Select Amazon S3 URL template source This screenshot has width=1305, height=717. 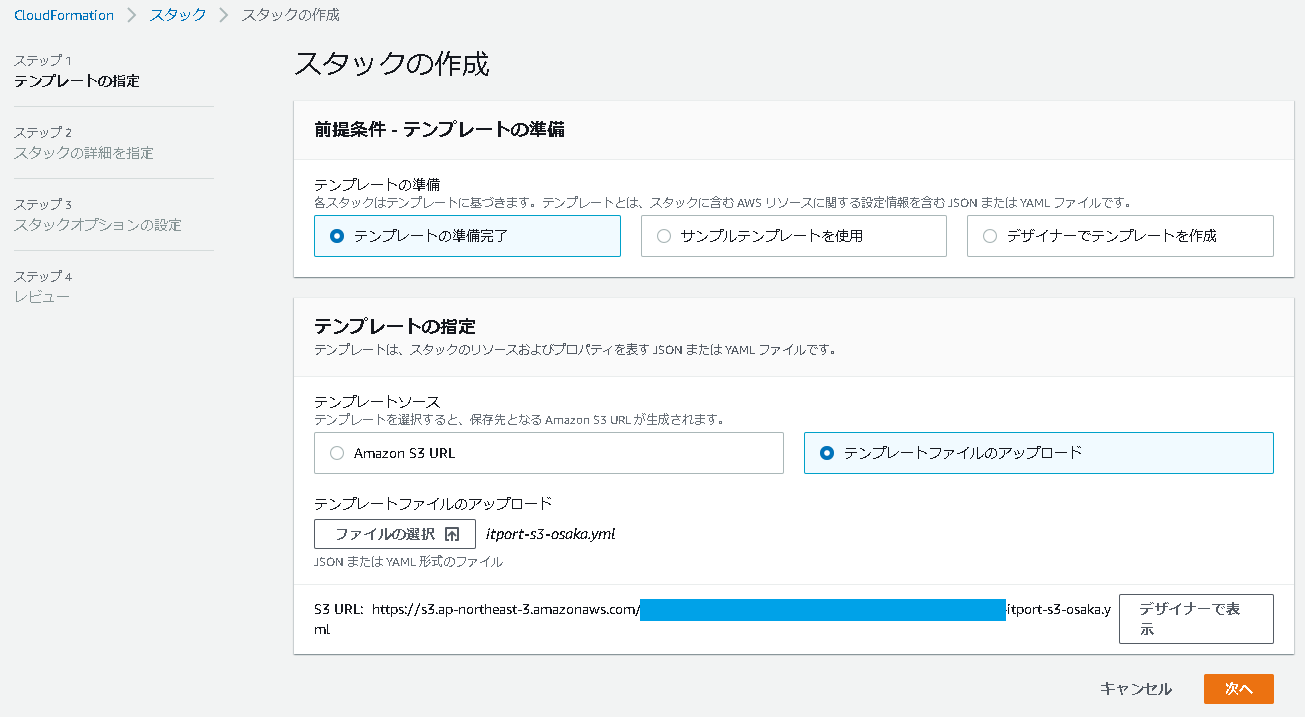coord(548,453)
